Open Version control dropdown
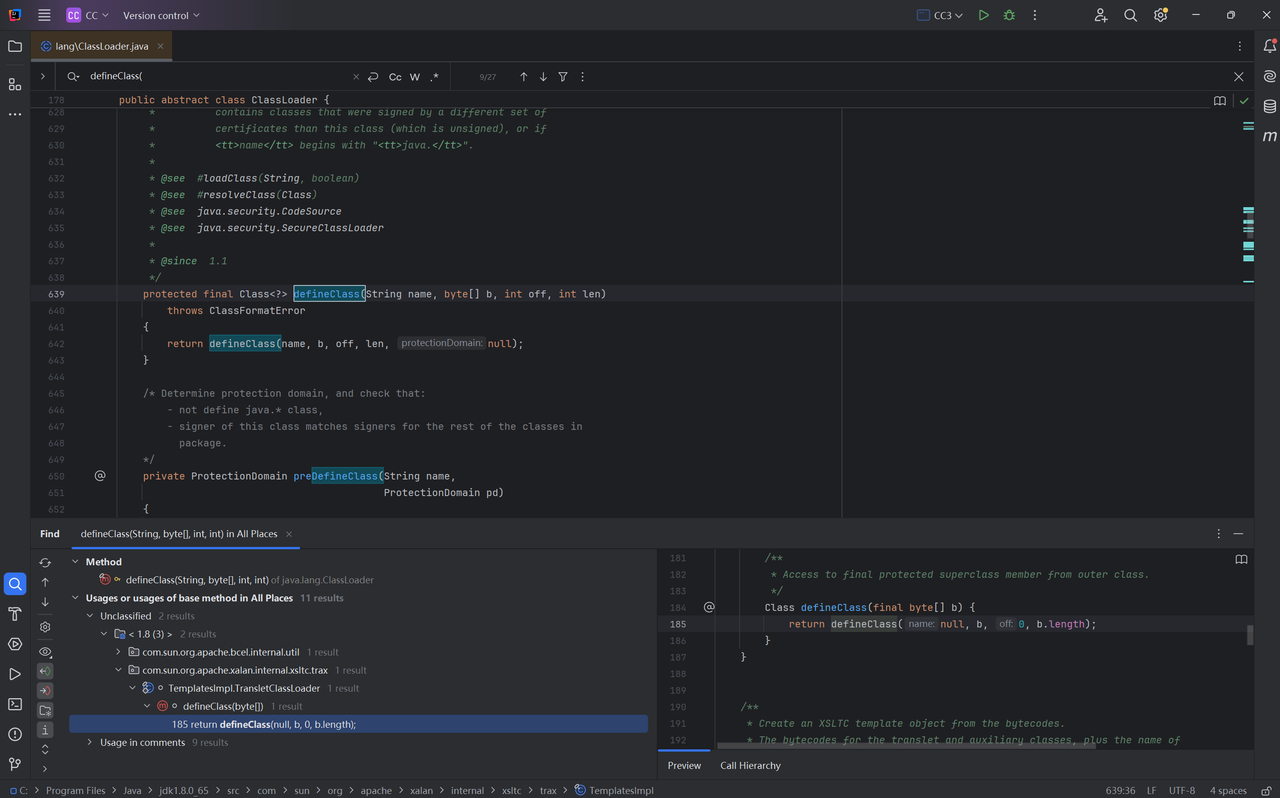The image size is (1280, 798). pos(161,15)
